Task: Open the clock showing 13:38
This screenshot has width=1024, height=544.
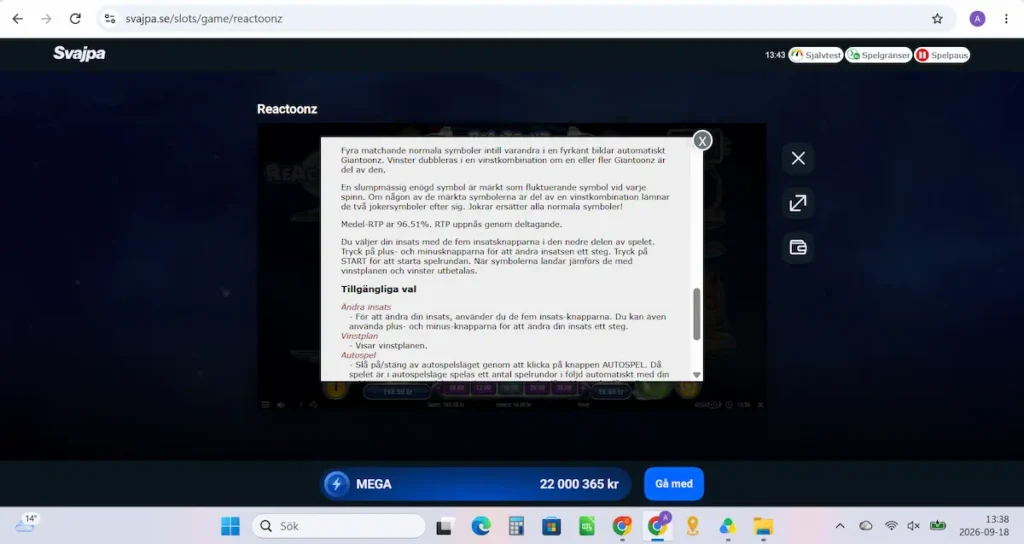Action: click(984, 526)
